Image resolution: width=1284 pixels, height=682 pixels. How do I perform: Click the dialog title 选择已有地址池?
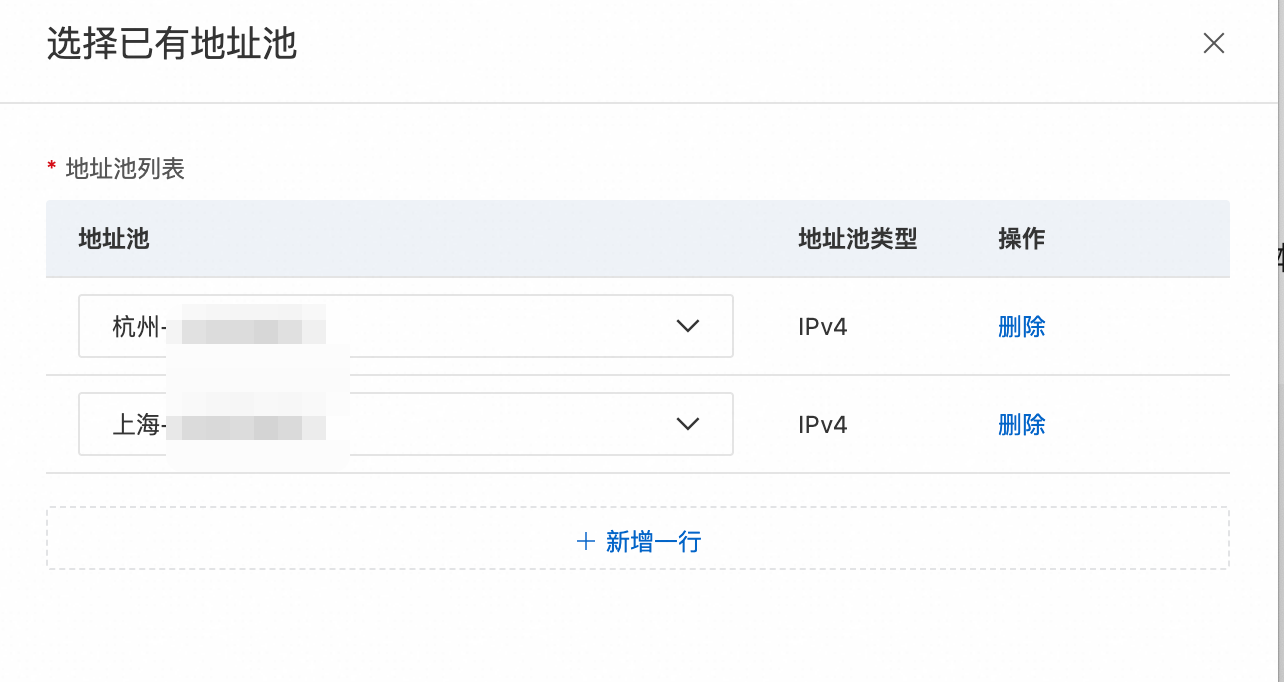(172, 45)
